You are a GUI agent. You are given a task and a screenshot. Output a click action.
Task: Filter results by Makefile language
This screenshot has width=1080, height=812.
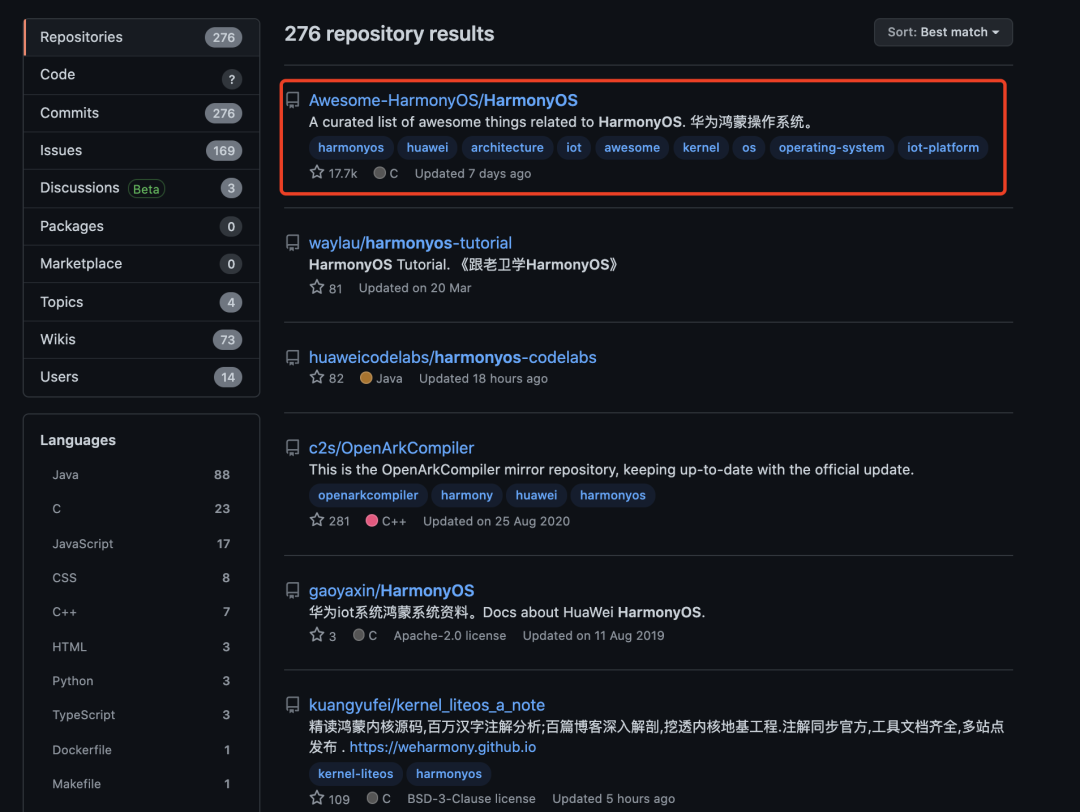coord(141,784)
